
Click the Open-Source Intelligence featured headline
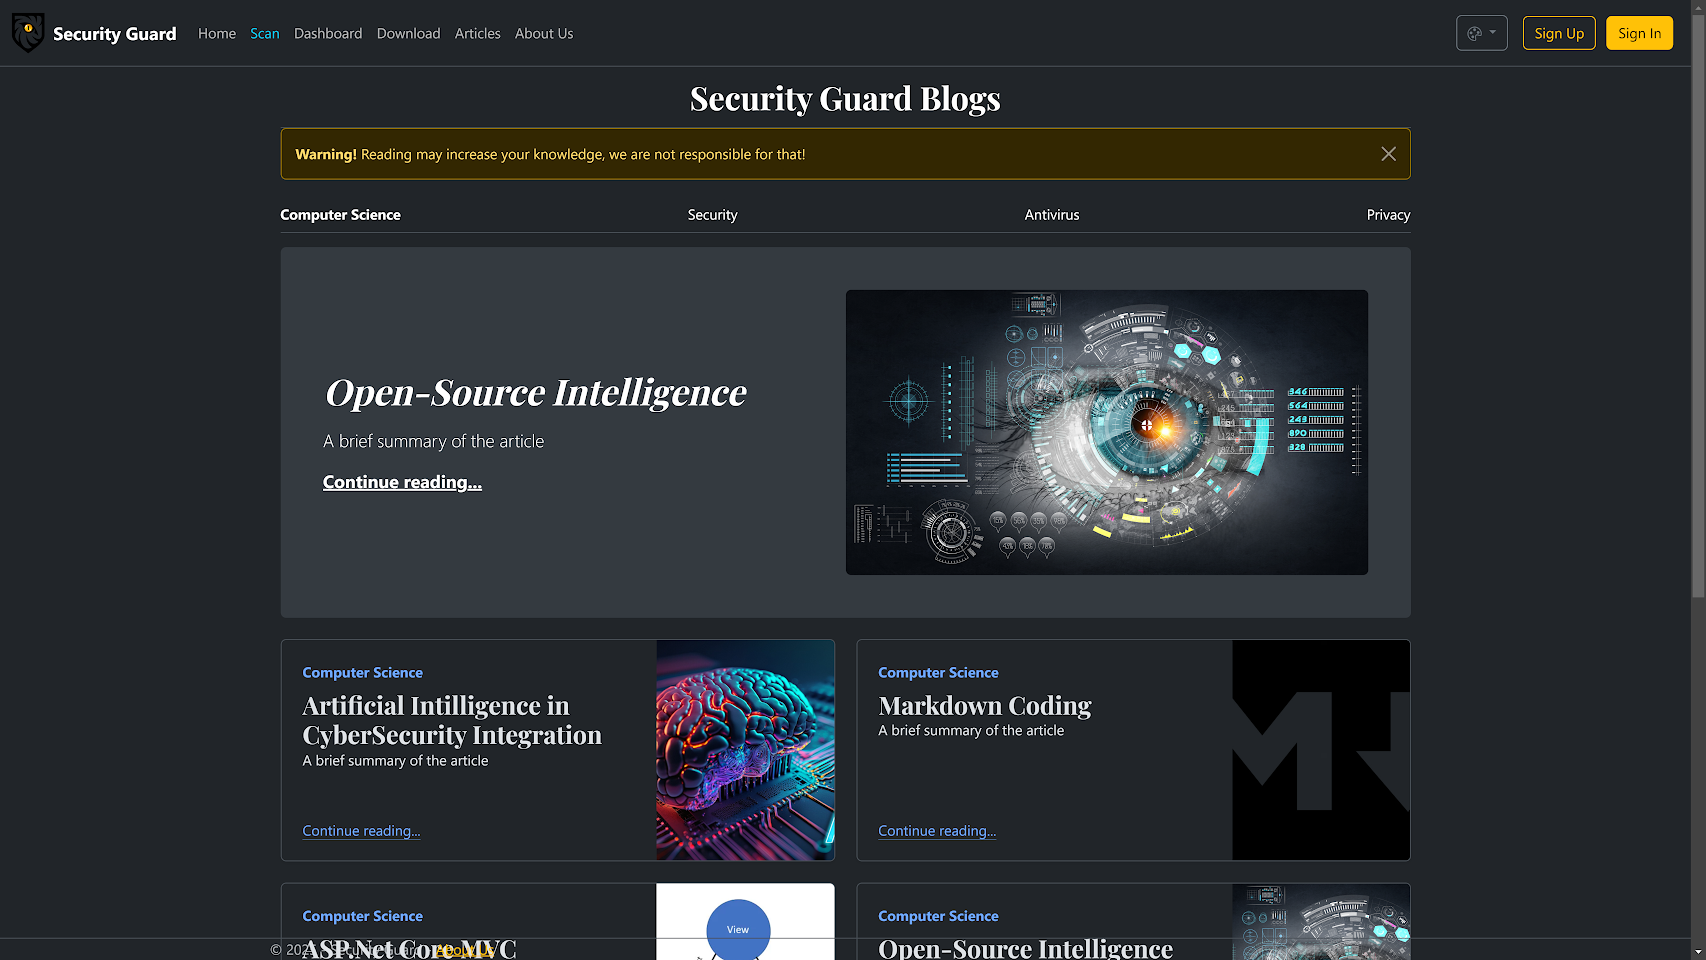(x=536, y=392)
